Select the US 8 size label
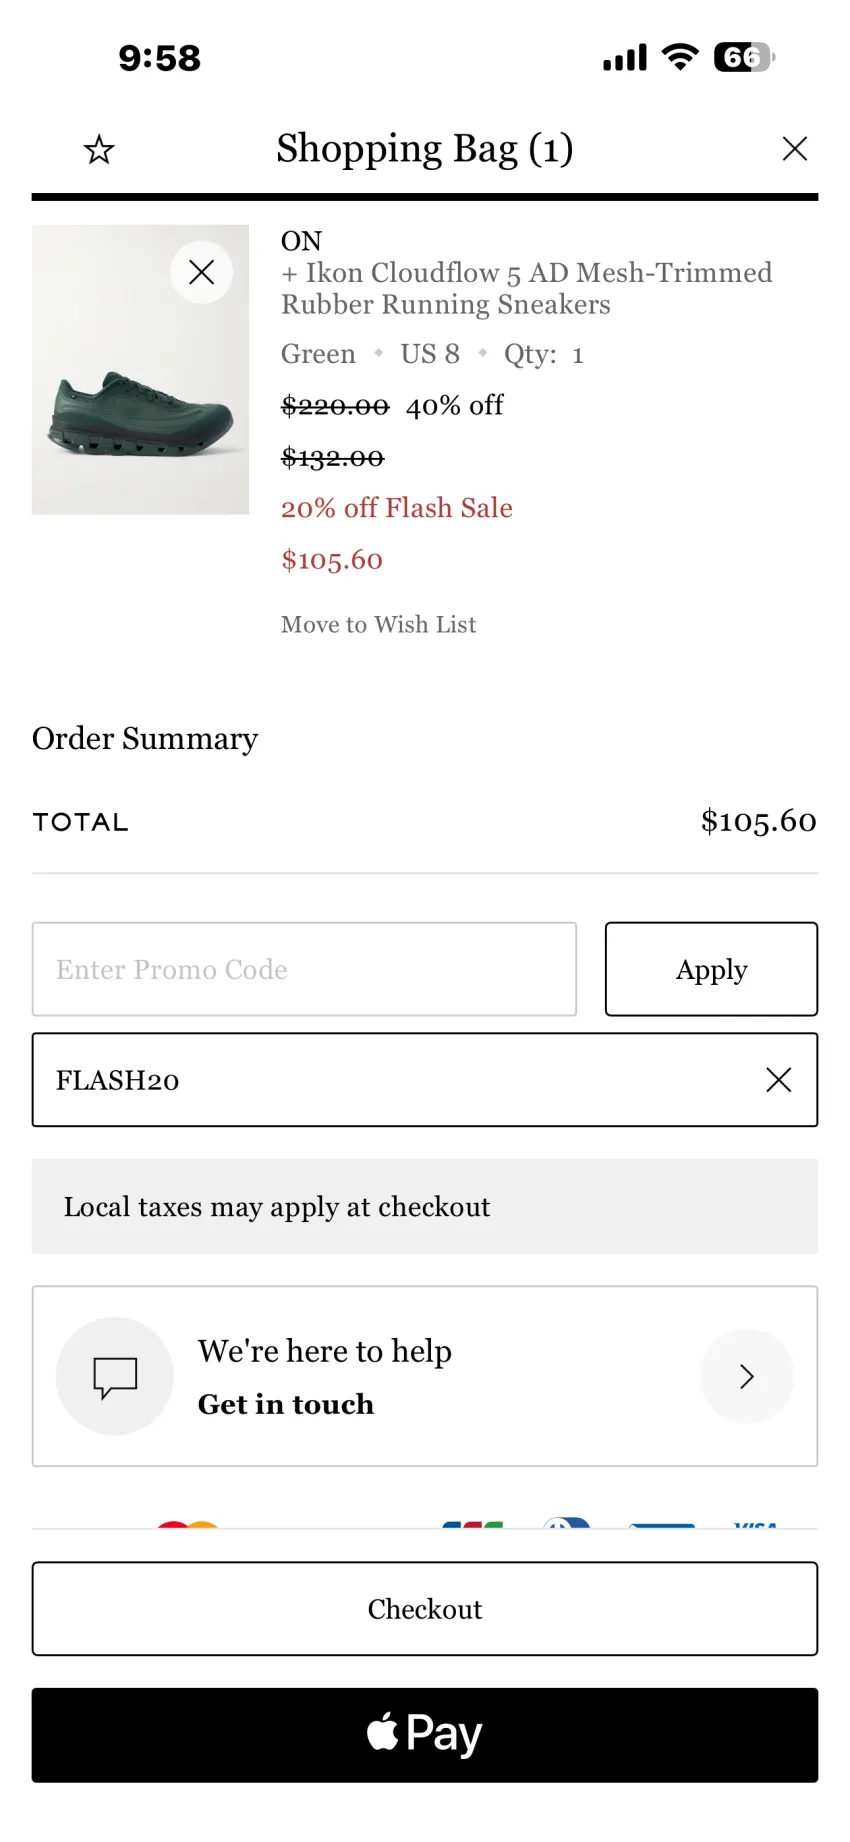The width and height of the screenshot is (850, 1842). [x=430, y=354]
